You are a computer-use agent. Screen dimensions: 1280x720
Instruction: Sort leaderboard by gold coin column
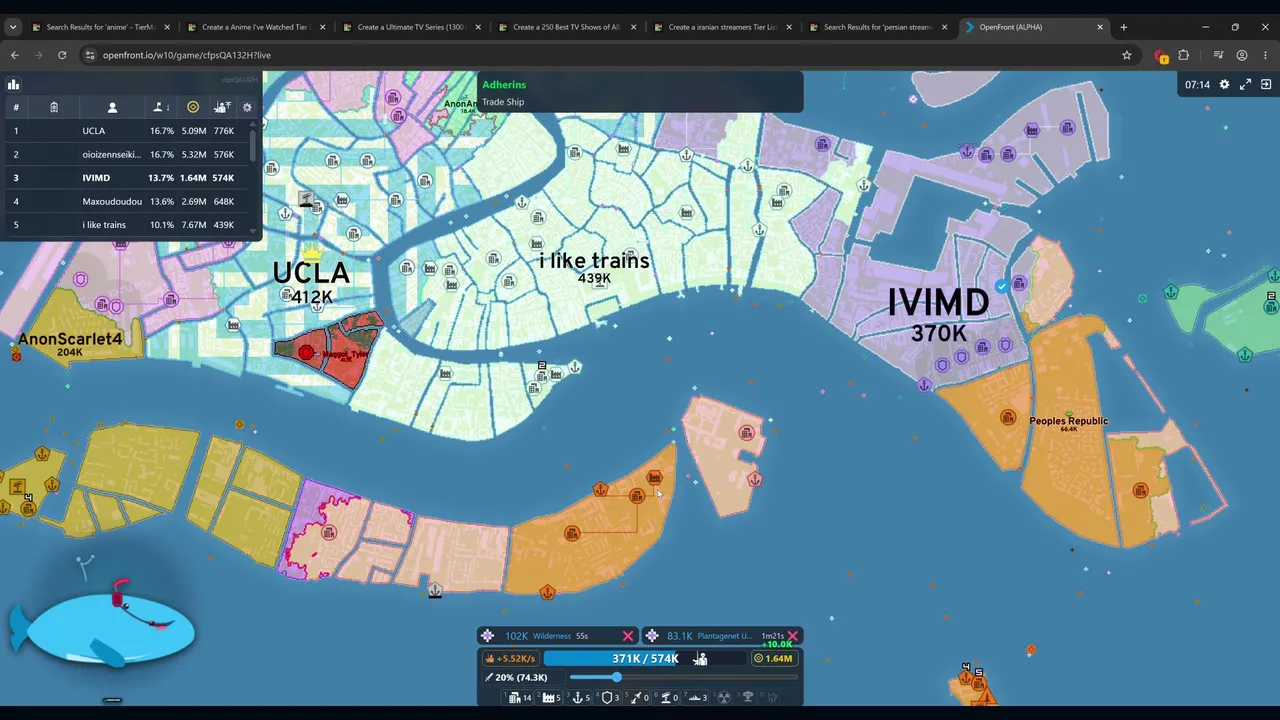pyautogui.click(x=193, y=107)
